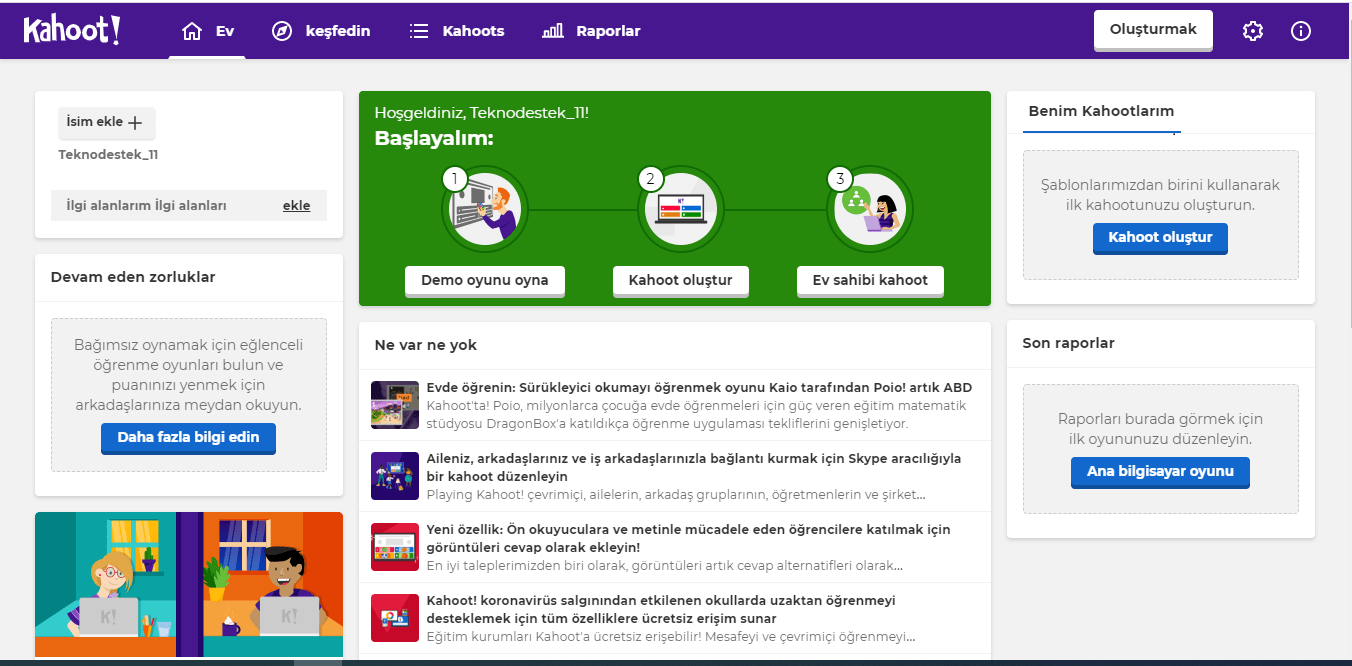The height and width of the screenshot is (666, 1352).
Task: Click Ev sahibi kahoot button
Action: pyautogui.click(x=870, y=280)
